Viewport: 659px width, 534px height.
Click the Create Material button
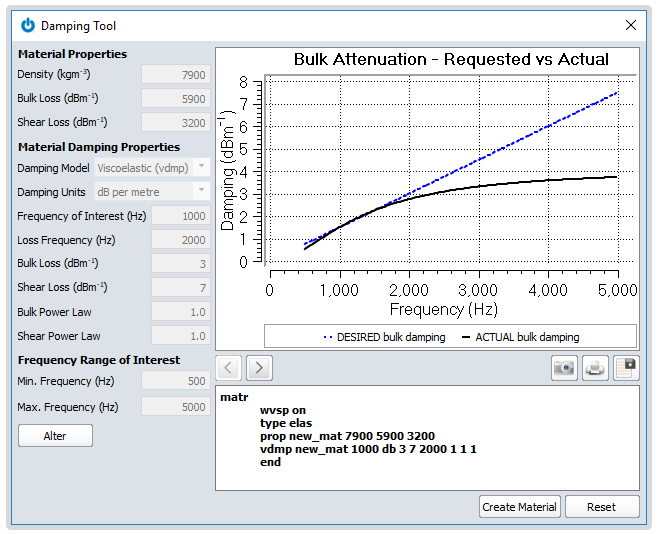[x=519, y=507]
